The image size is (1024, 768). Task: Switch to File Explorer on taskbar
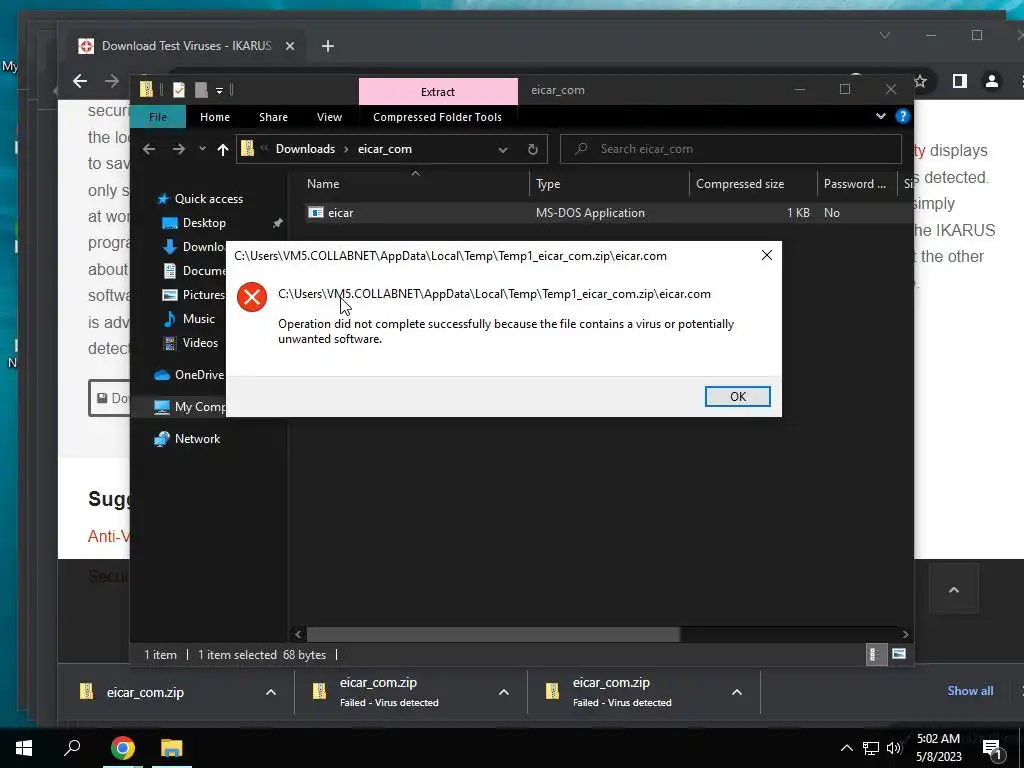[172, 748]
